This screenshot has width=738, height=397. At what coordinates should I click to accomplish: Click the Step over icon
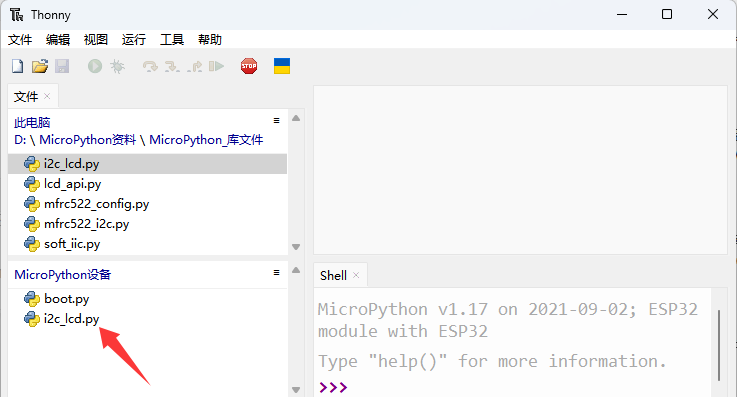pos(150,66)
